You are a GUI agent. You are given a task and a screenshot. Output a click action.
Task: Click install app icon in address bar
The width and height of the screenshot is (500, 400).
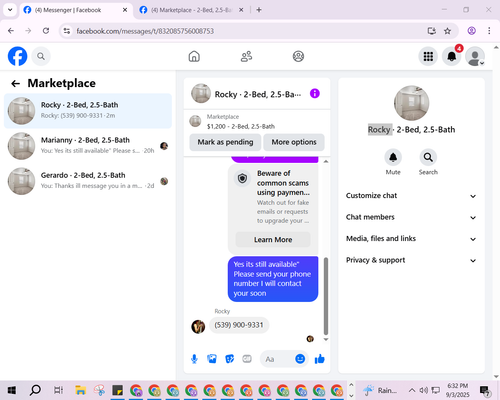(432, 31)
